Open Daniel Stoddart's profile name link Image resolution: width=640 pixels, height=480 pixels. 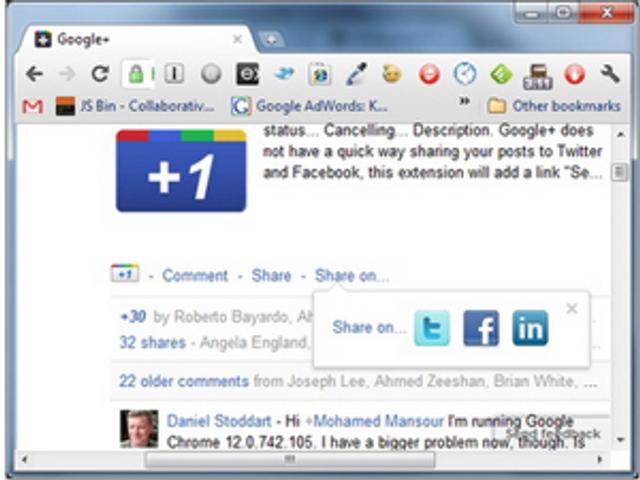pyautogui.click(x=219, y=421)
